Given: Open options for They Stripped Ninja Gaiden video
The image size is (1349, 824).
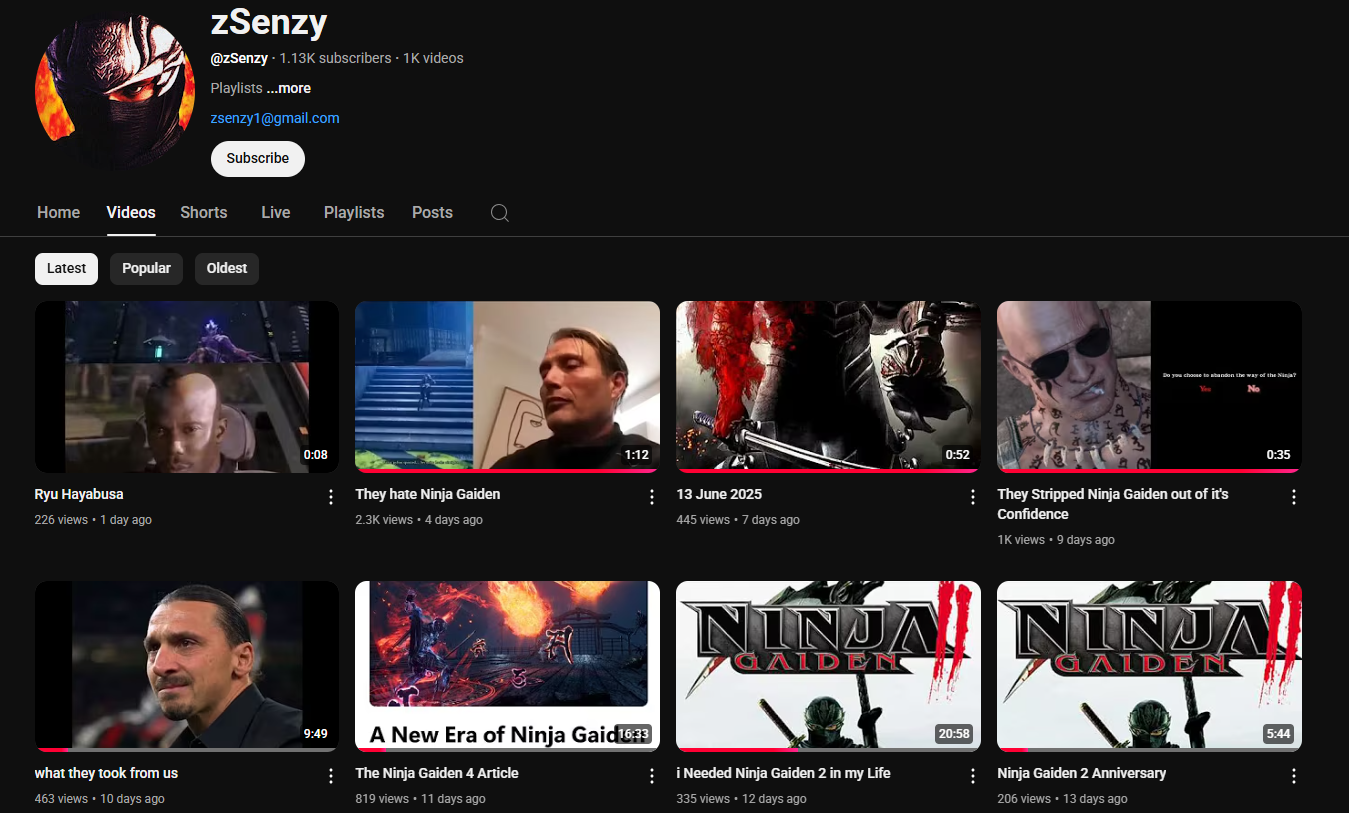Looking at the screenshot, I should click(1294, 497).
